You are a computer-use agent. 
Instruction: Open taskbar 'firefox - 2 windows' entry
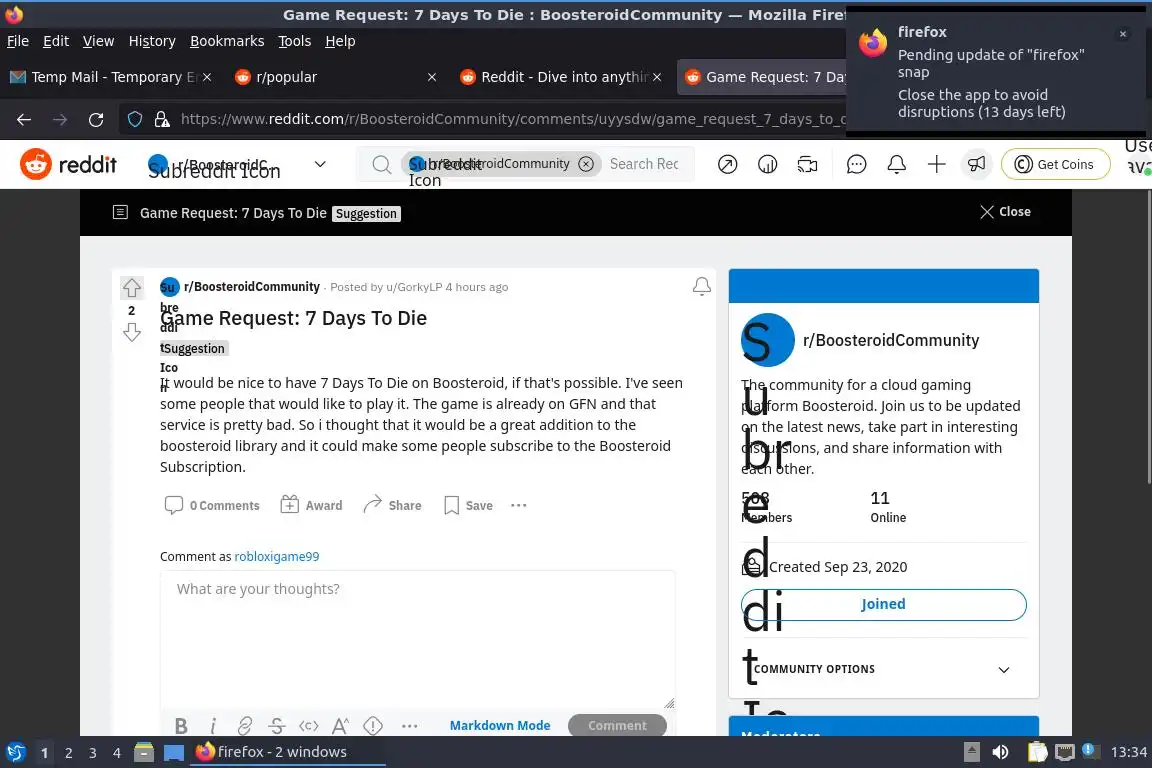coord(288,752)
